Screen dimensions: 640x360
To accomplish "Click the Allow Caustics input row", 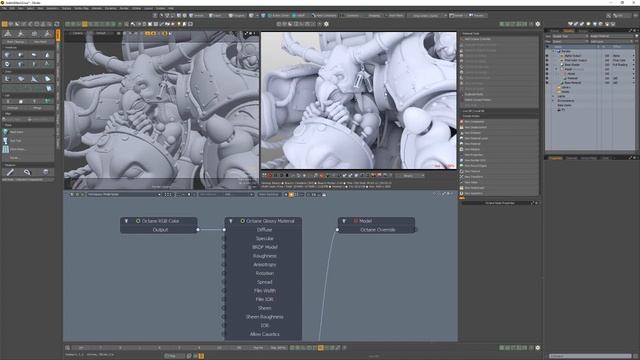I will click(264, 334).
